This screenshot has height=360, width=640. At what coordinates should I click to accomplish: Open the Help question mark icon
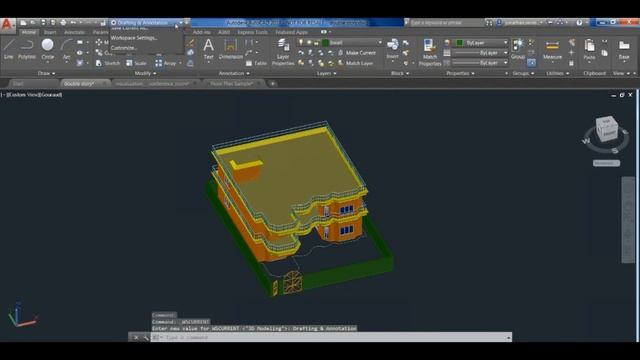(579, 23)
